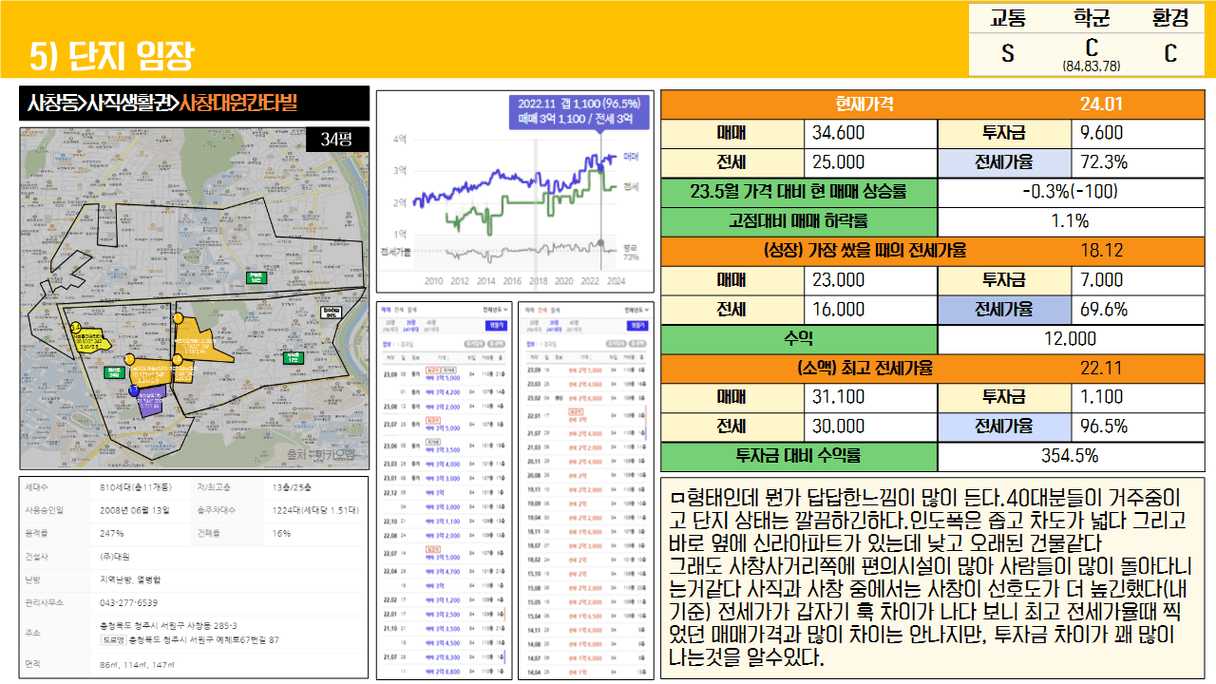This screenshot has height=684, width=1216.
Task: Click the 31,100 매매 price cell
Action: coord(872,397)
